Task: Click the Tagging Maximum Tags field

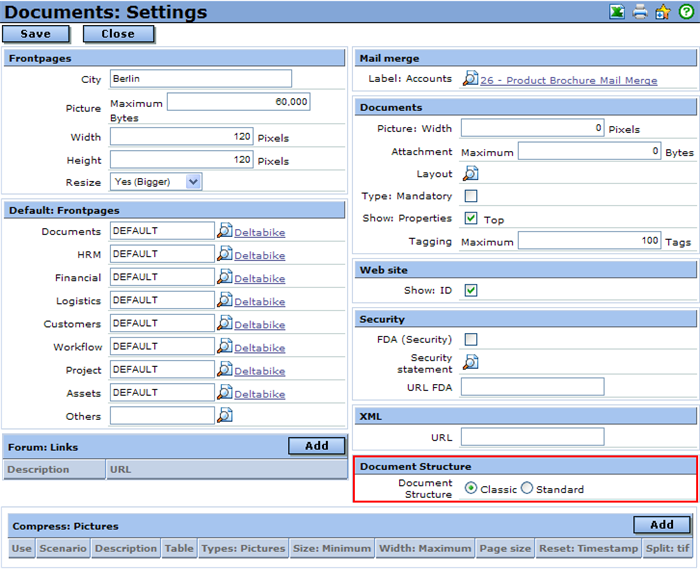Action: (589, 241)
